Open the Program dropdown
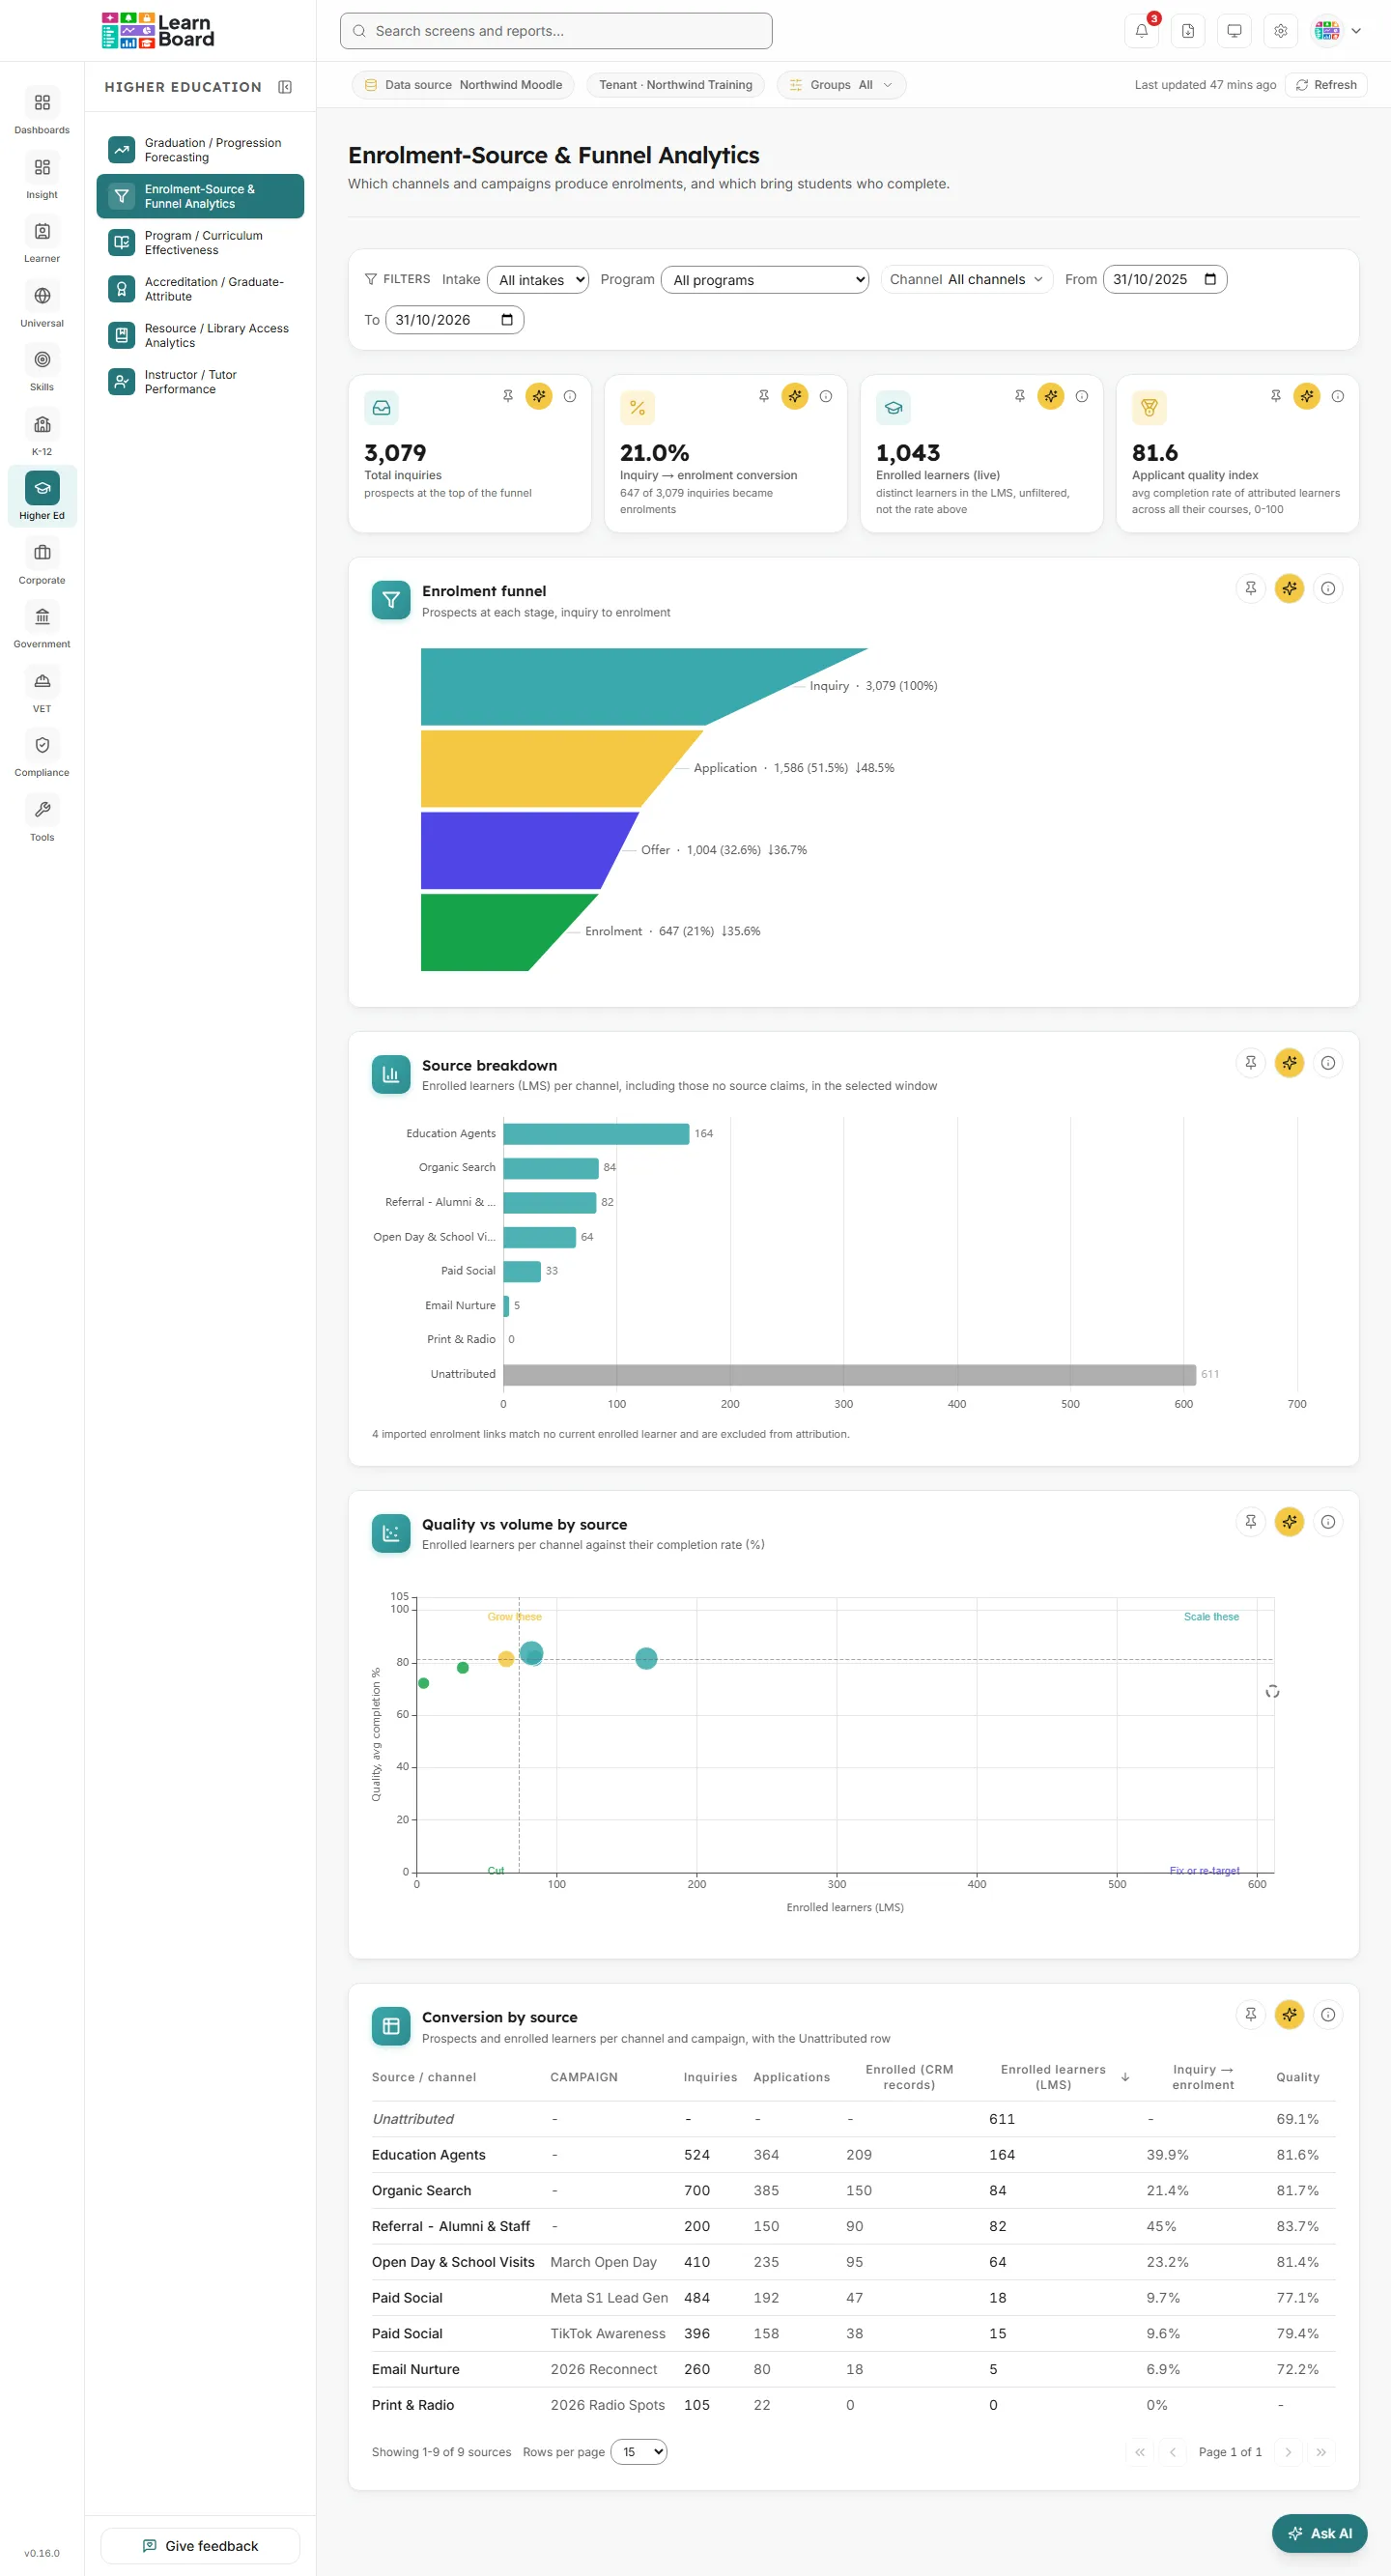This screenshot has width=1391, height=2576. [x=765, y=280]
